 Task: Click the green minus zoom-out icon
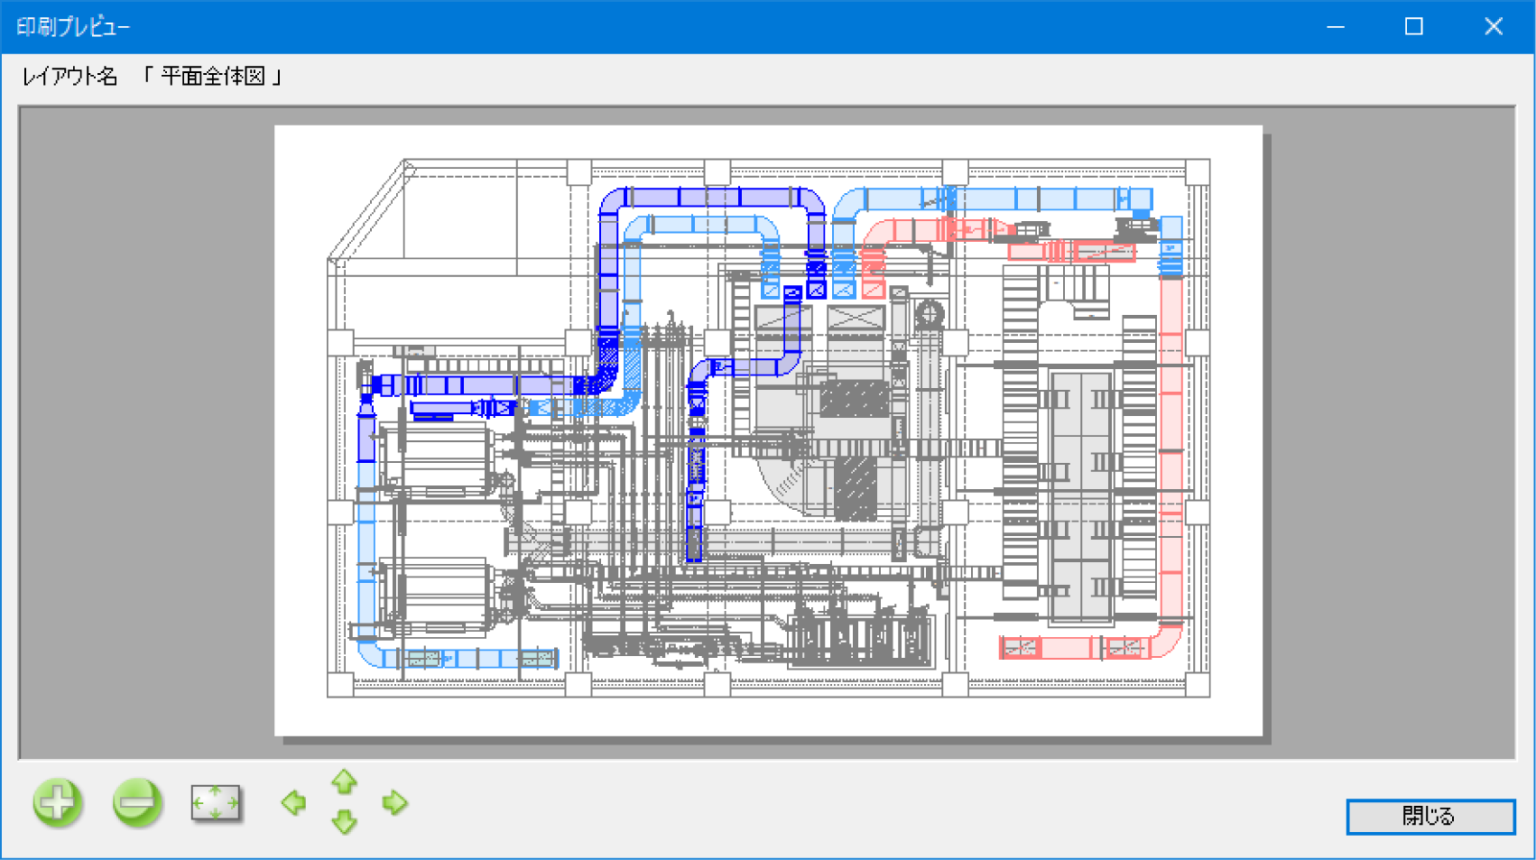tap(137, 803)
